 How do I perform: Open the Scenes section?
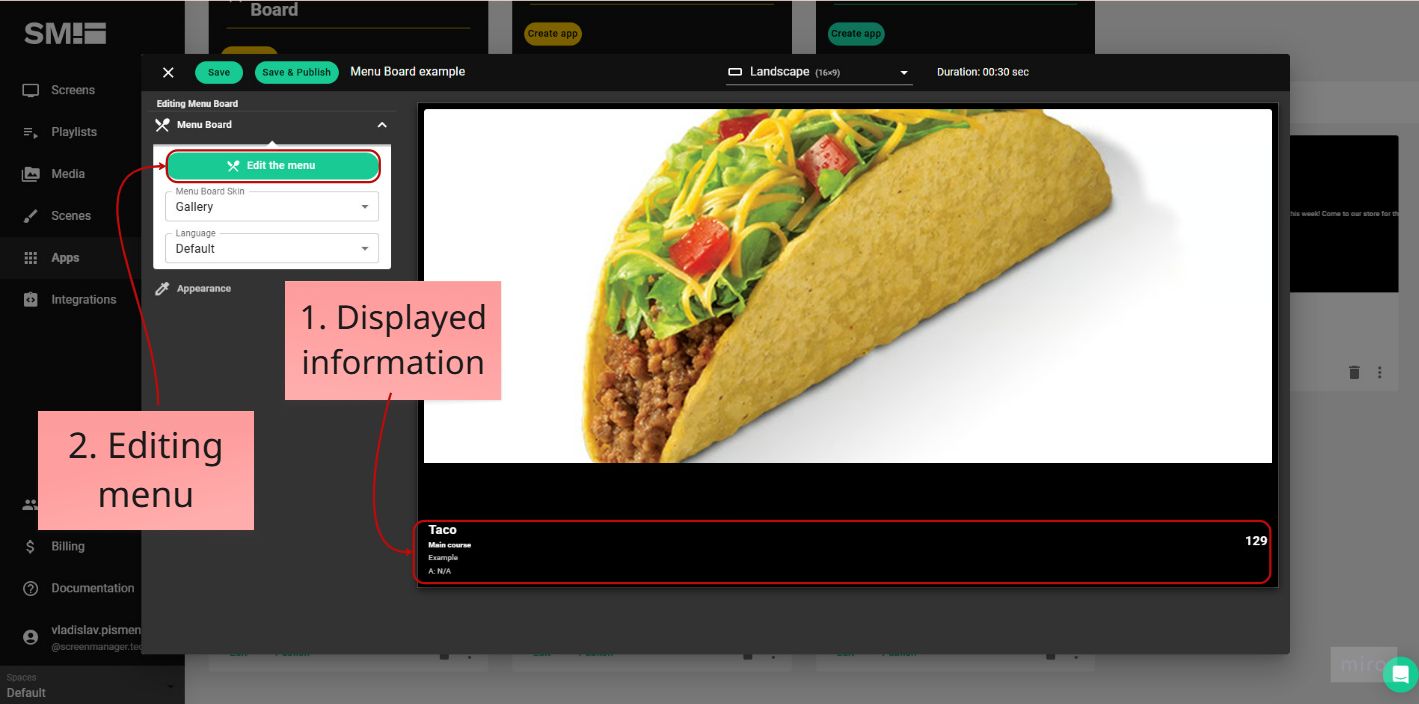tap(70, 215)
